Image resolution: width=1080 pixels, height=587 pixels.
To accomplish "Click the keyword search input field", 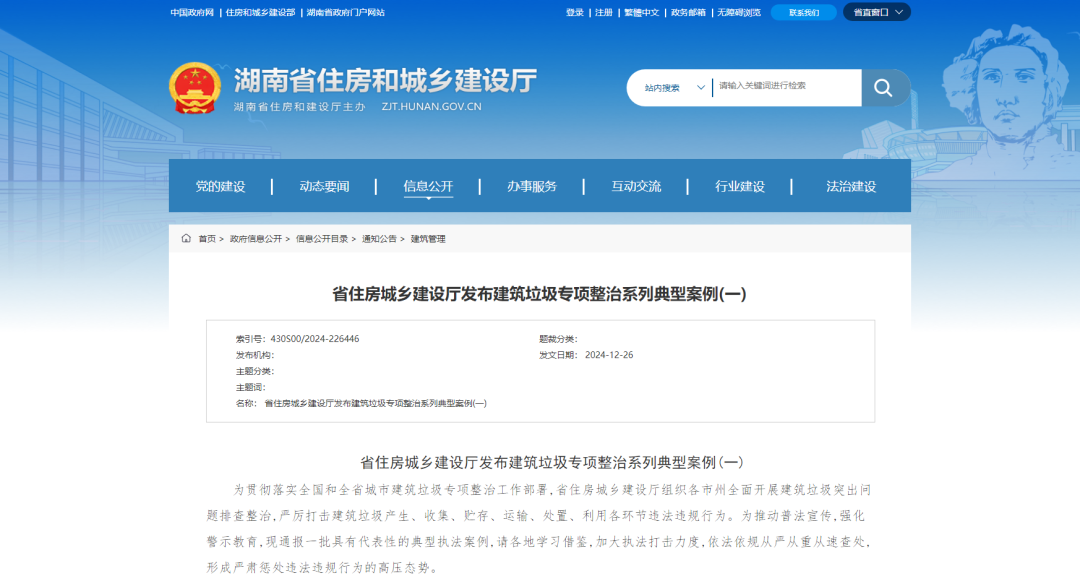I will (x=785, y=87).
